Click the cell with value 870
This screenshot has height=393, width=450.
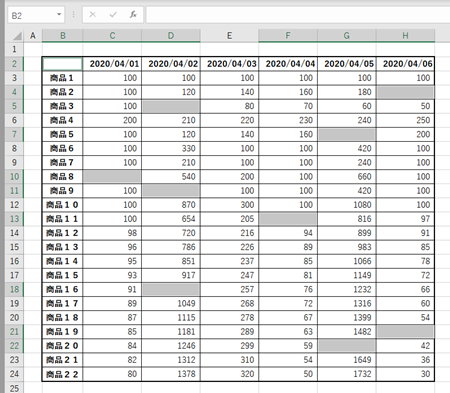[171, 205]
